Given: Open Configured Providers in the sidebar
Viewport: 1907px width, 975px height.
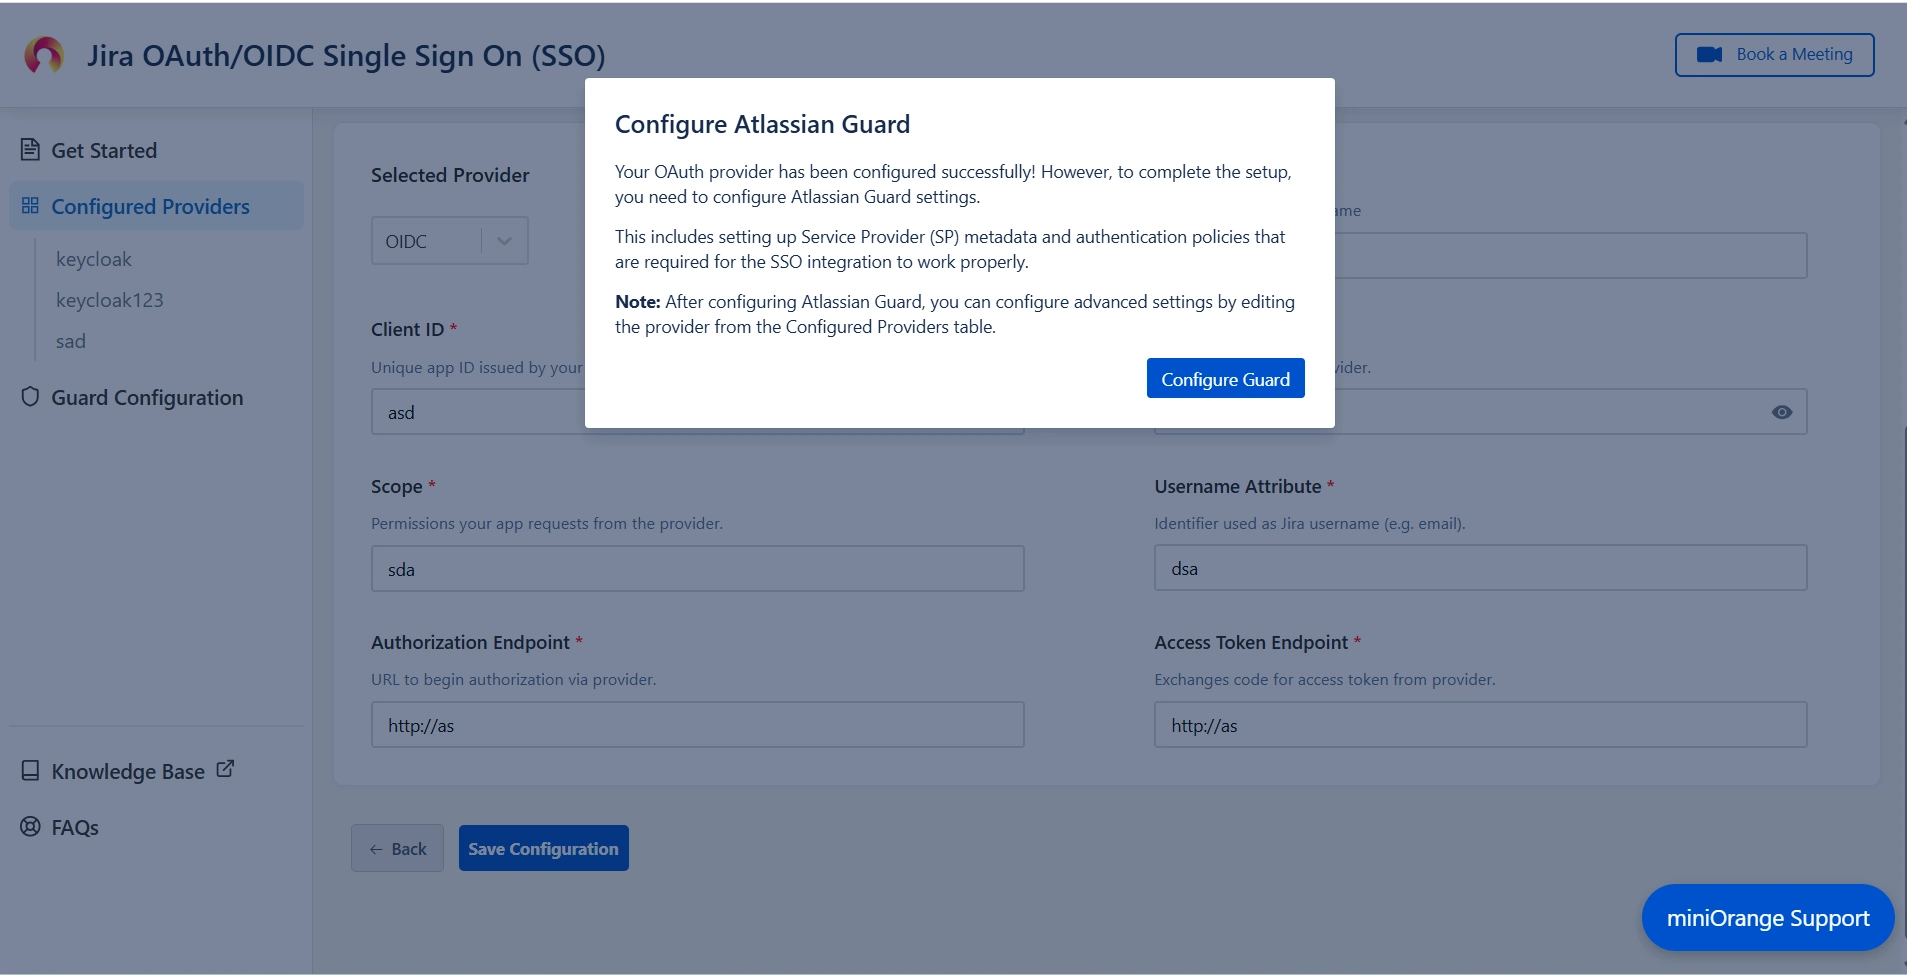Looking at the screenshot, I should coord(156,206).
